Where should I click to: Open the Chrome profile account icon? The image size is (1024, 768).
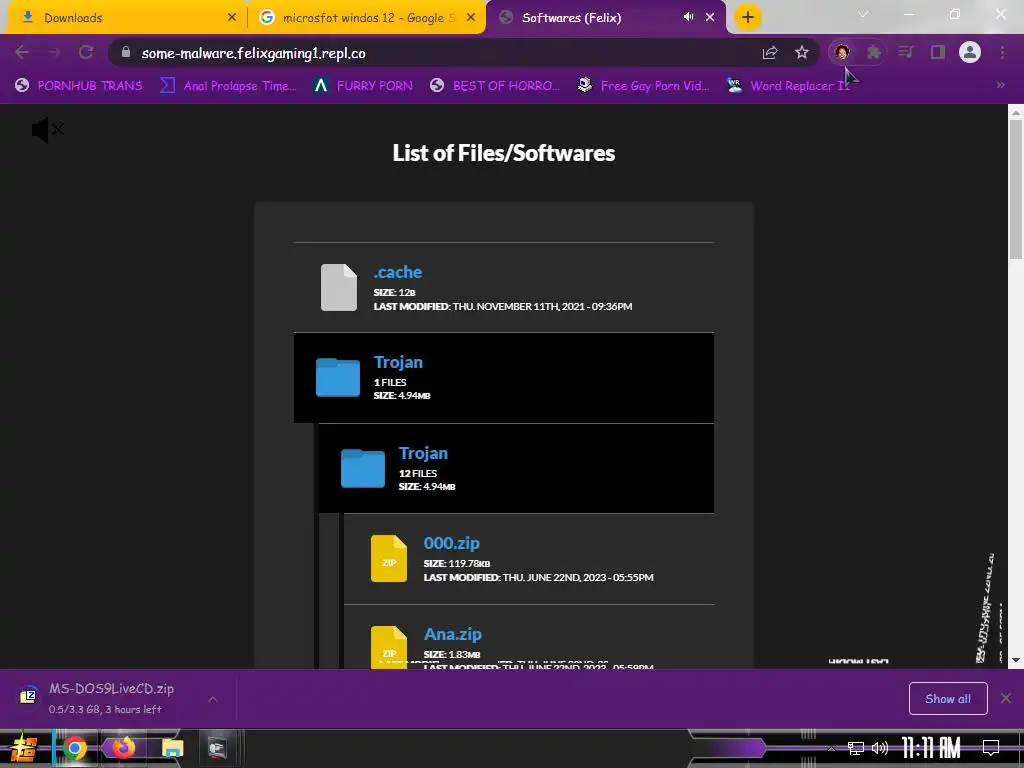tap(970, 52)
